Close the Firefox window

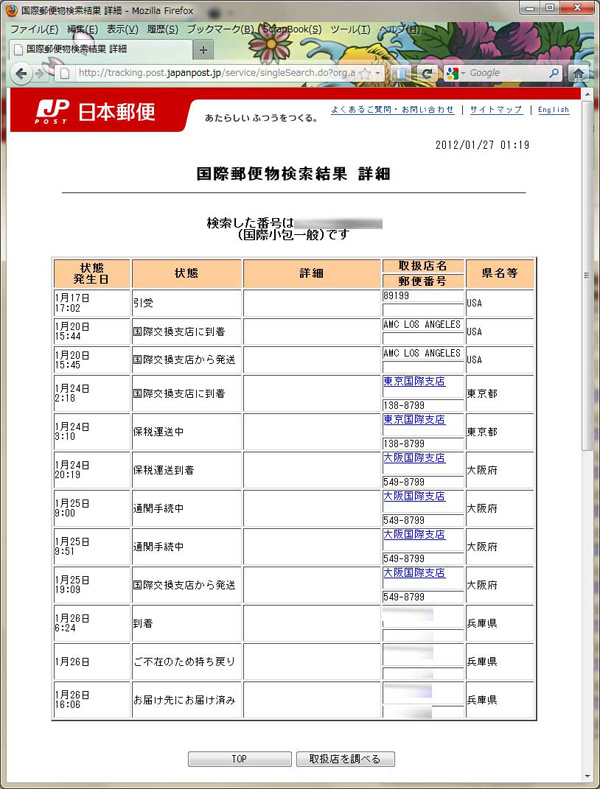click(x=576, y=8)
